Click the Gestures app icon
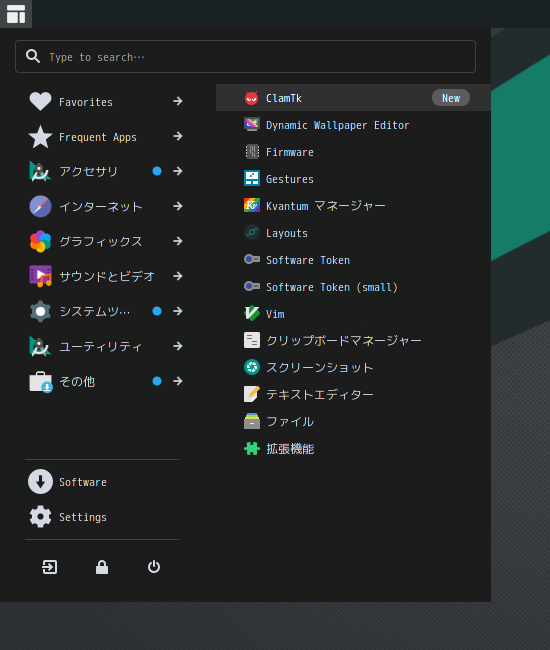This screenshot has height=650, width=550. pyautogui.click(x=252, y=179)
